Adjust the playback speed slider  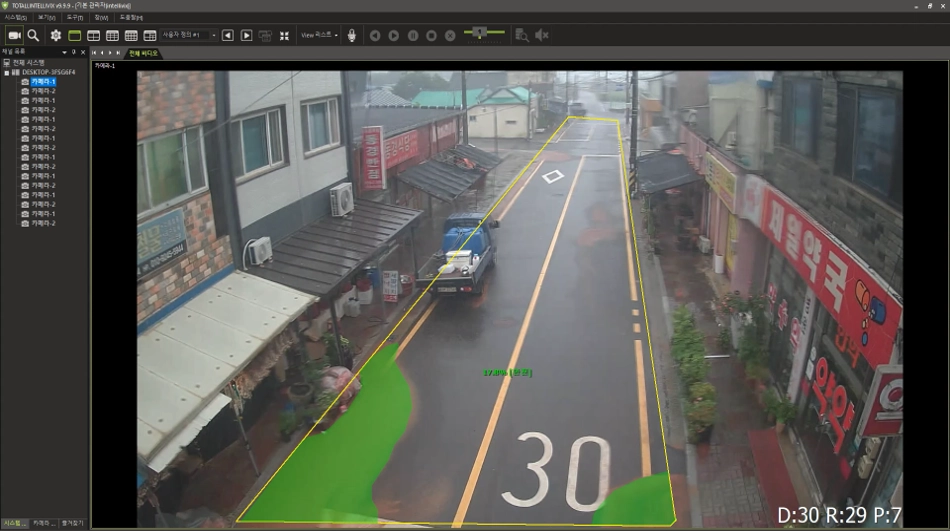[484, 32]
